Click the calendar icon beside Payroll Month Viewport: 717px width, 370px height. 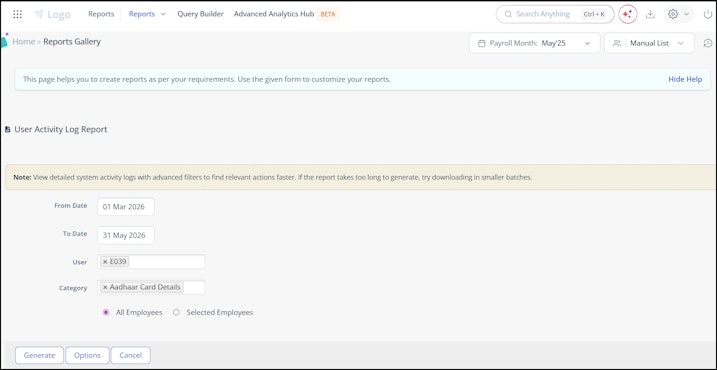click(481, 43)
